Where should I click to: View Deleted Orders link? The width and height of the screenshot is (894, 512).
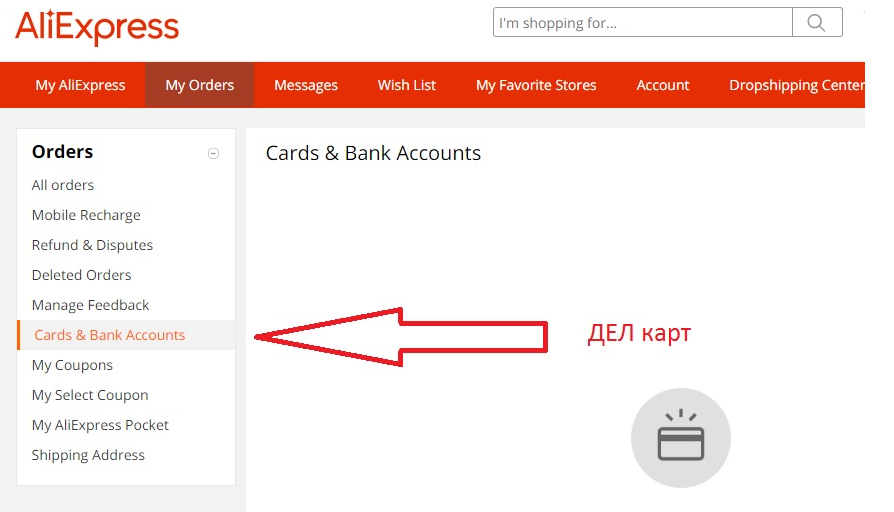click(82, 275)
